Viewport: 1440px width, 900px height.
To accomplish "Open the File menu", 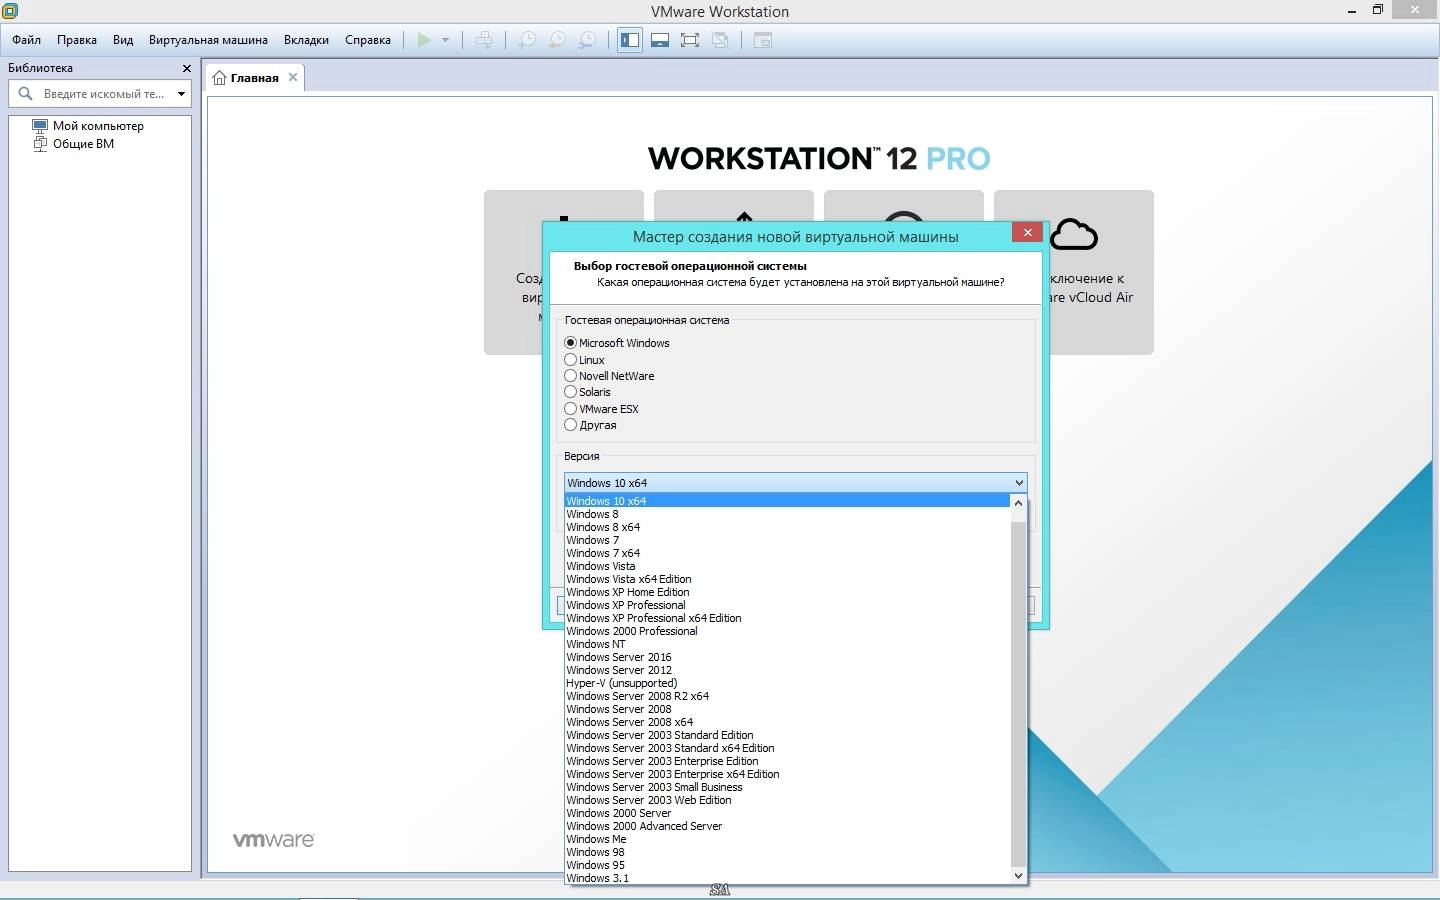I will pyautogui.click(x=27, y=40).
